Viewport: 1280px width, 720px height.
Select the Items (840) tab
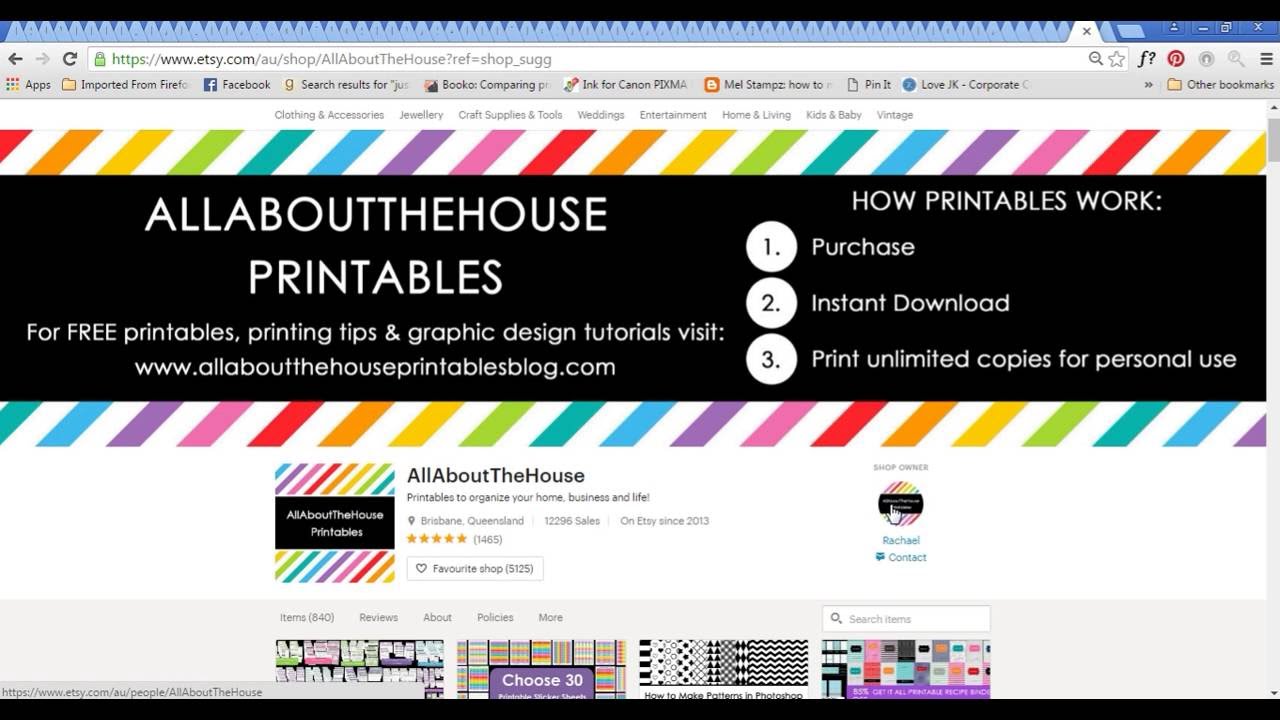click(307, 618)
